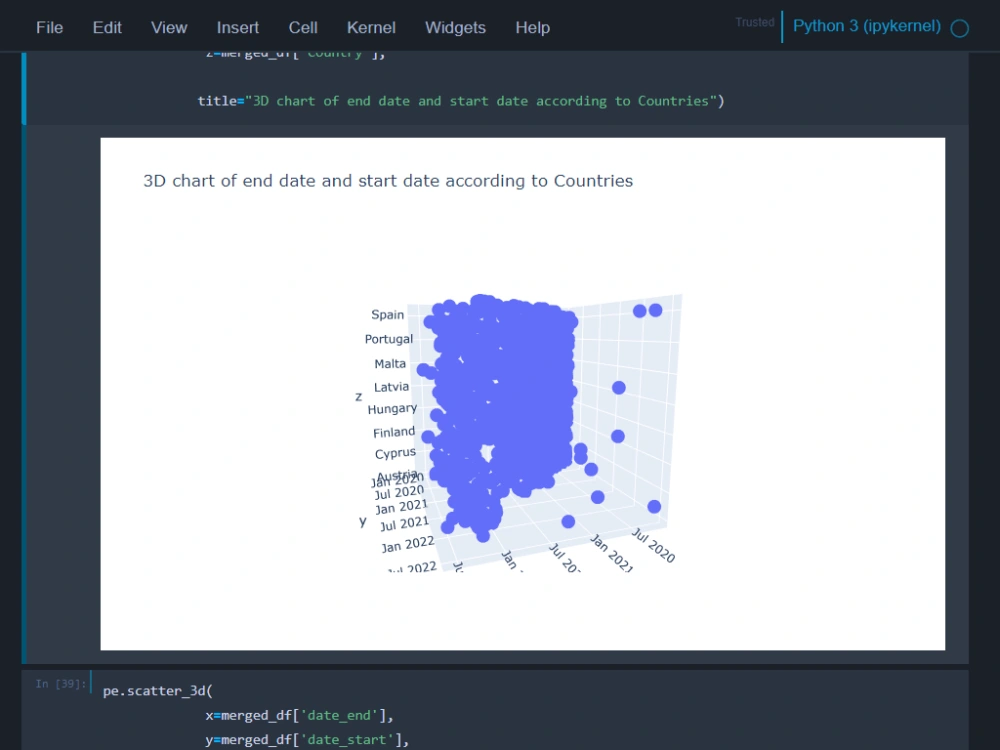Click the Trusted notebook badge

coord(755,22)
